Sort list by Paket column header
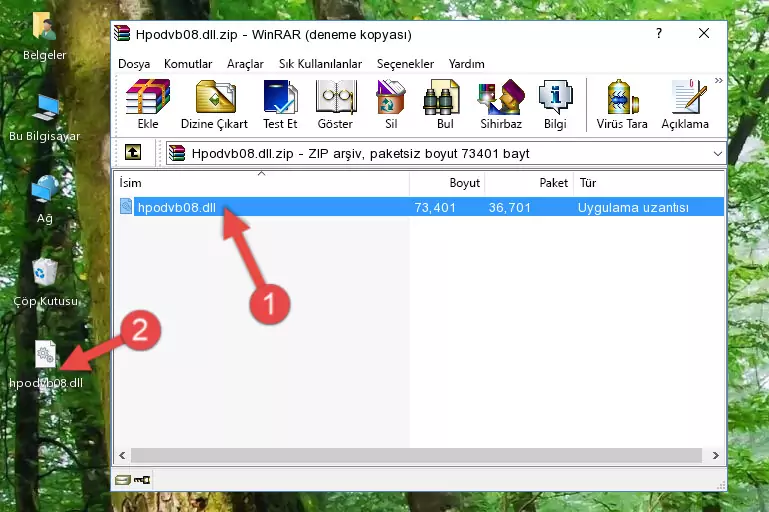769x512 pixels. click(x=529, y=183)
